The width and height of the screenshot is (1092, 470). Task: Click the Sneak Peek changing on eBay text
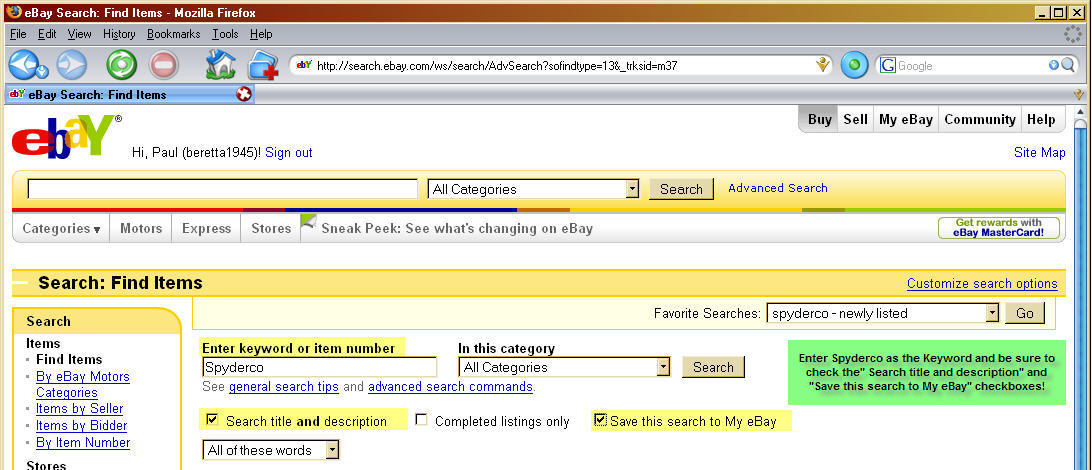(457, 228)
